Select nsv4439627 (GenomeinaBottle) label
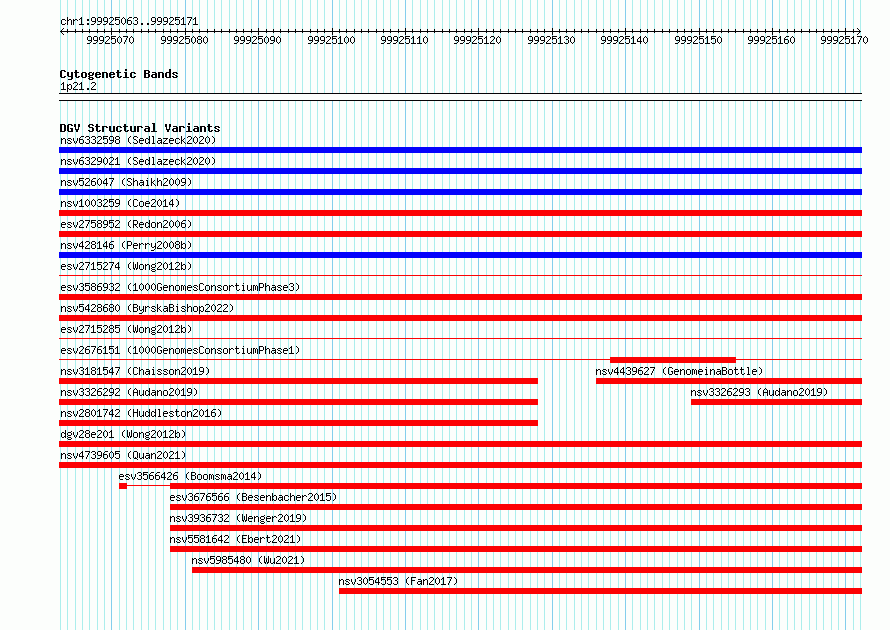The height and width of the screenshot is (630, 890). (679, 371)
